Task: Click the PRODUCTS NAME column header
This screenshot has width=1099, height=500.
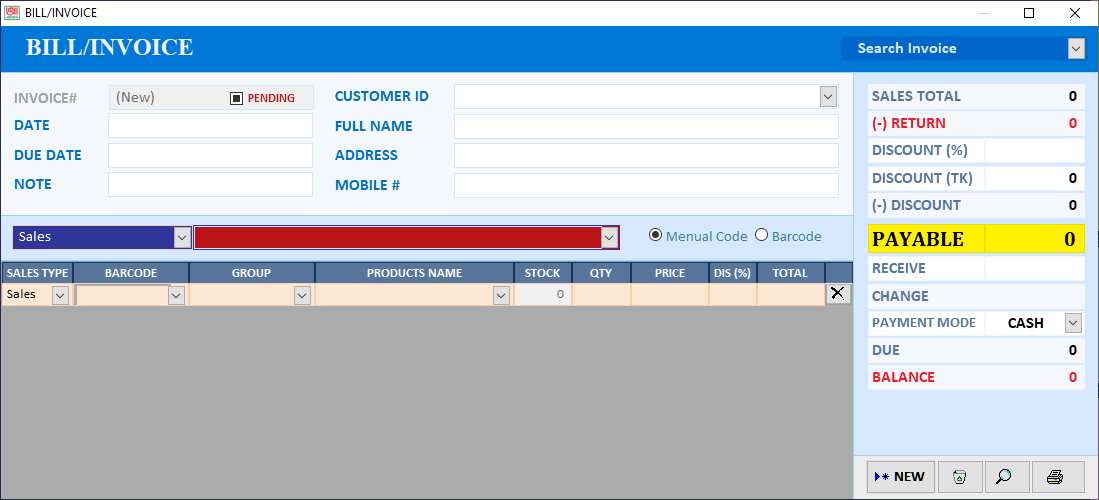Action: click(x=414, y=273)
